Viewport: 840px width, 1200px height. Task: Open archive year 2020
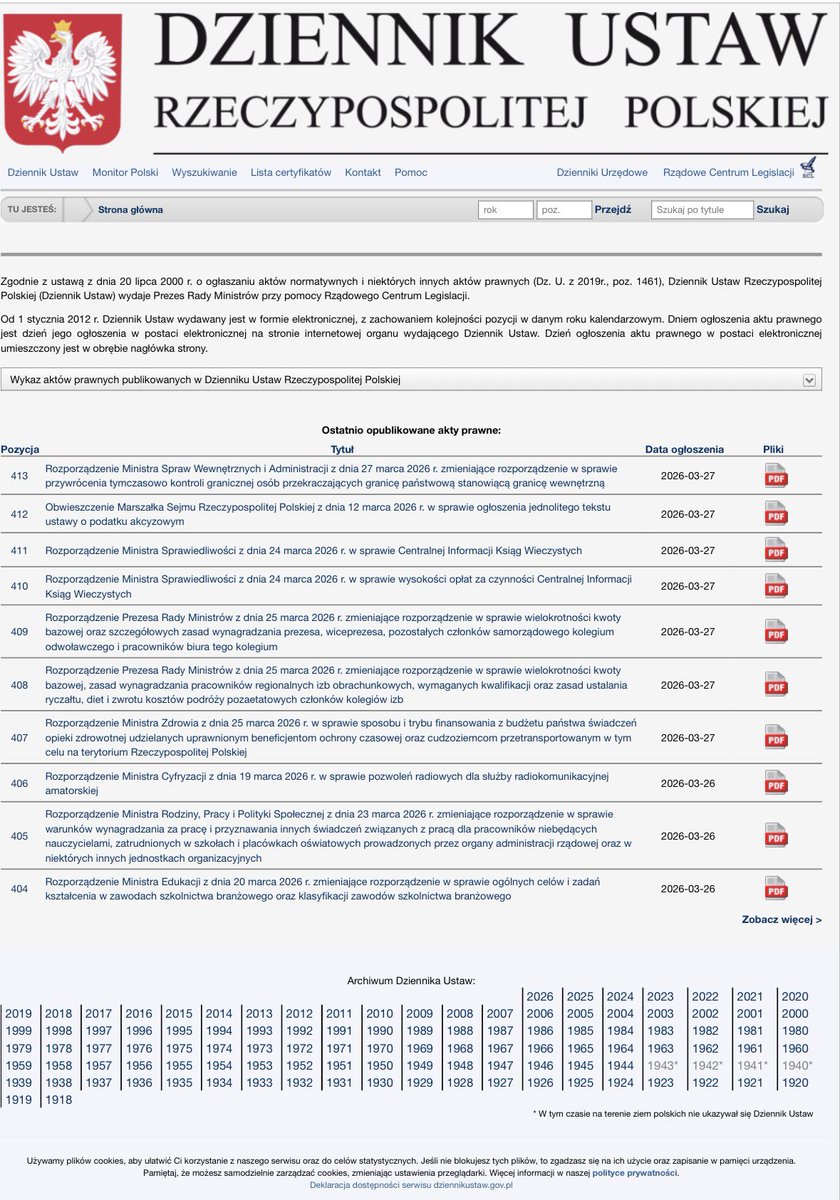(795, 996)
